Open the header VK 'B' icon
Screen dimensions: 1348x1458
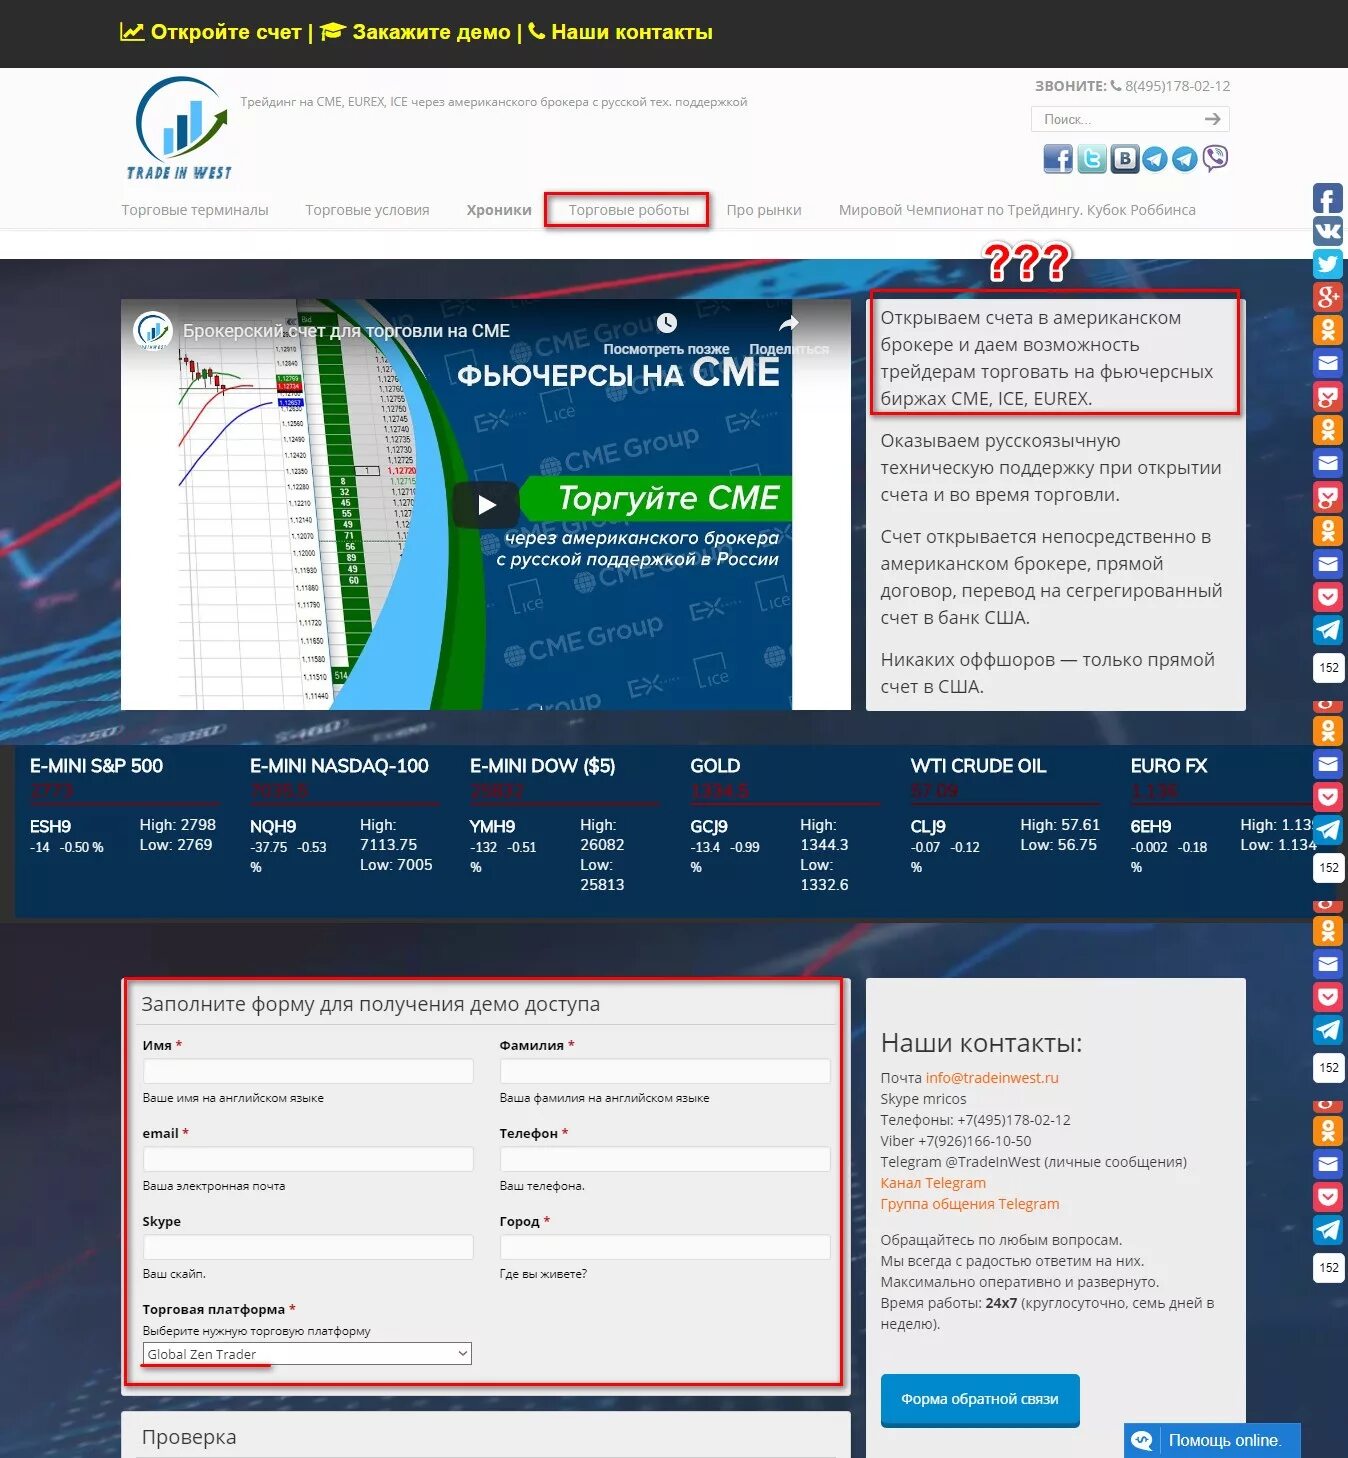point(1125,159)
